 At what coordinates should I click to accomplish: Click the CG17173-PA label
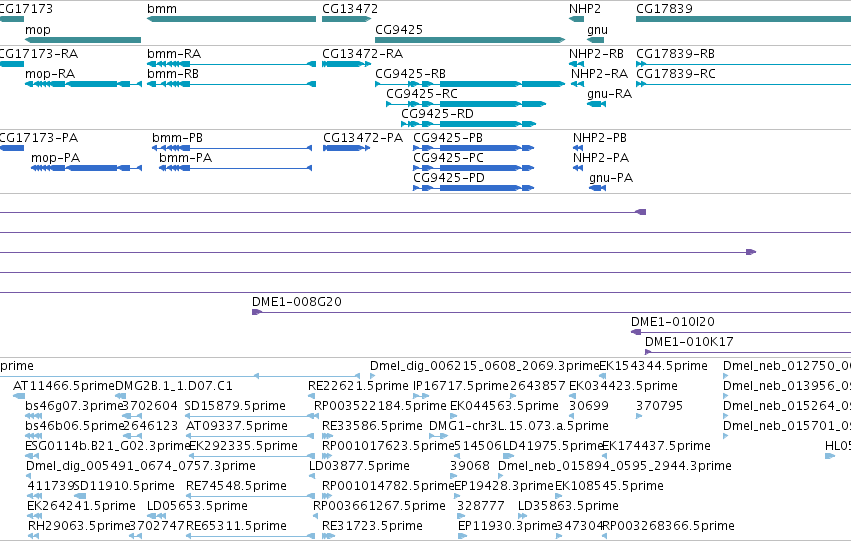pos(39,138)
